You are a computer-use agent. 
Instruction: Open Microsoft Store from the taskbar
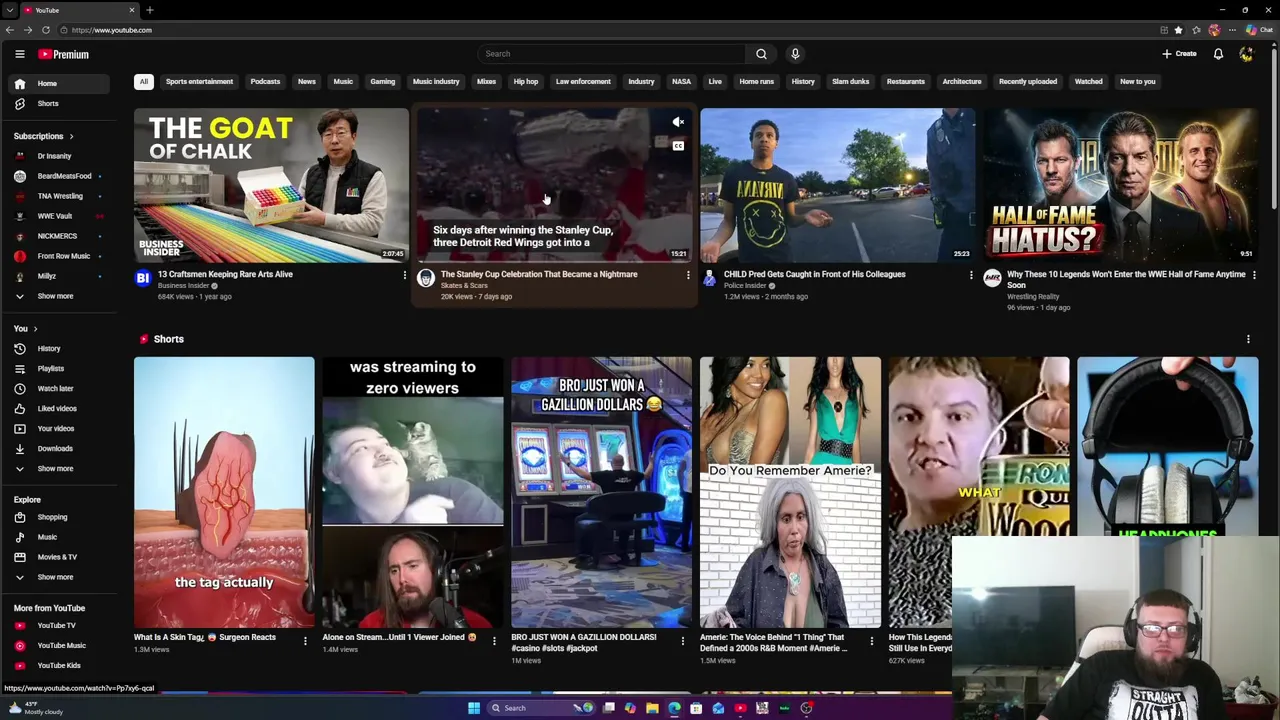(x=696, y=708)
